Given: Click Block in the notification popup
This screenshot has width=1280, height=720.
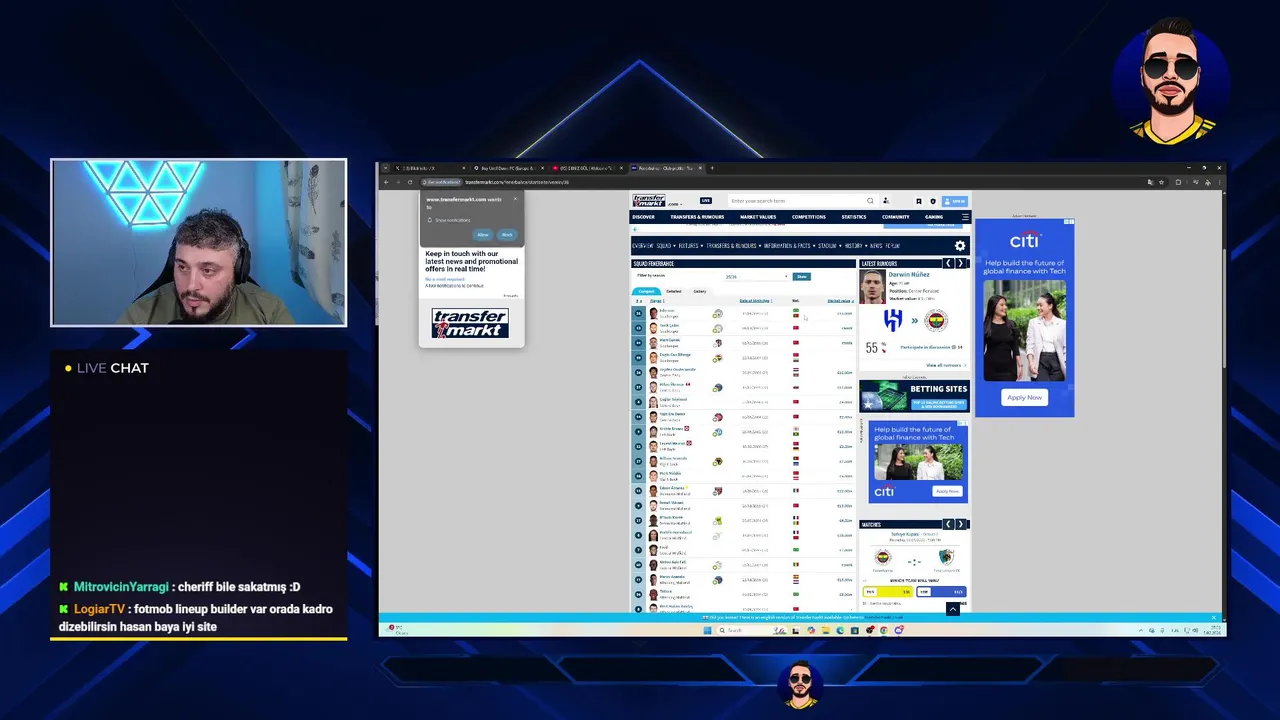Looking at the screenshot, I should 507,235.
